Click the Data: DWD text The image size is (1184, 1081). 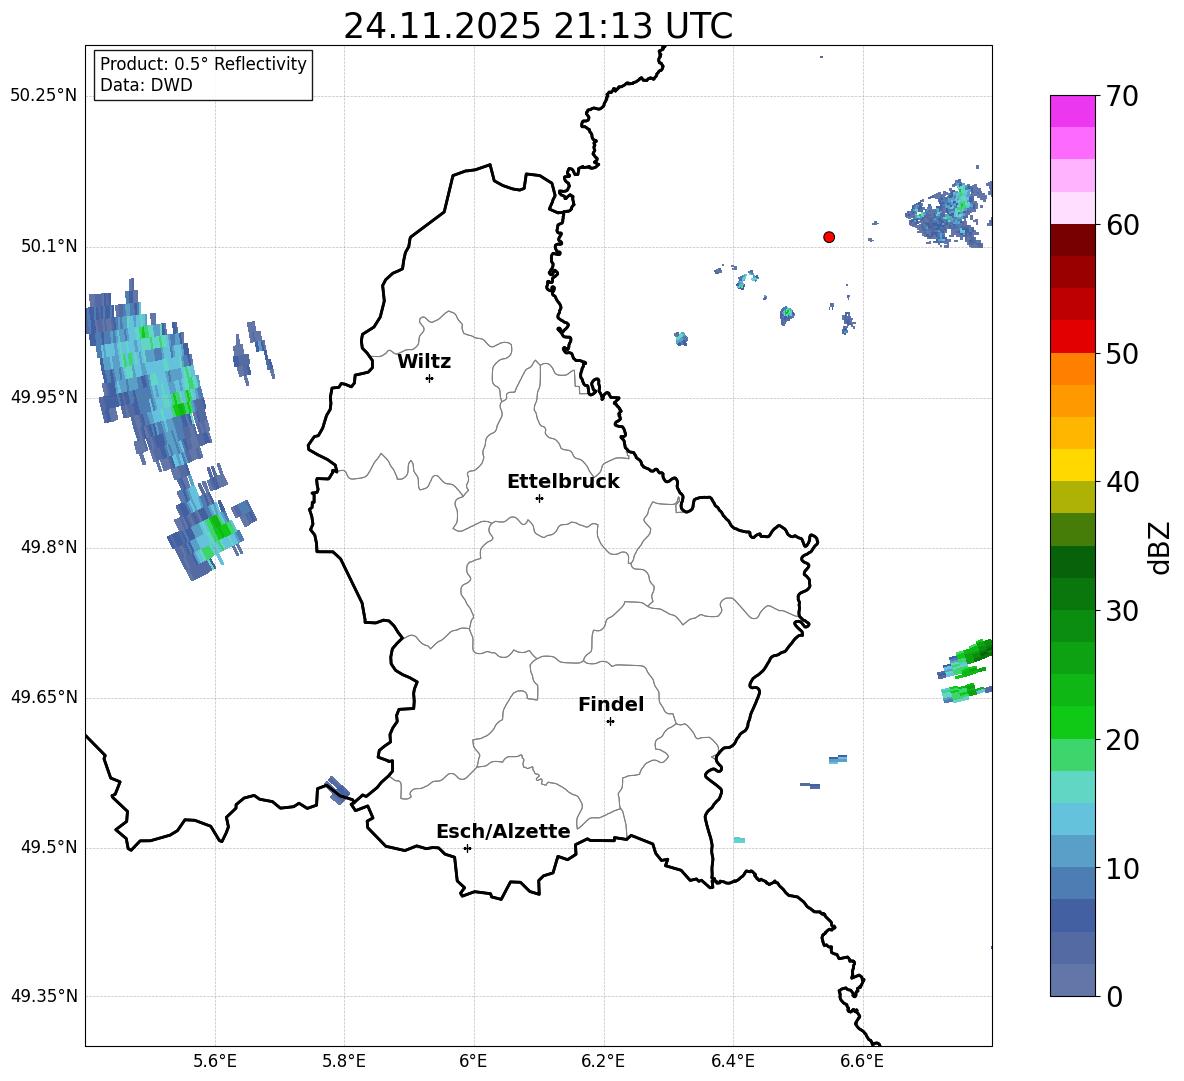point(146,85)
